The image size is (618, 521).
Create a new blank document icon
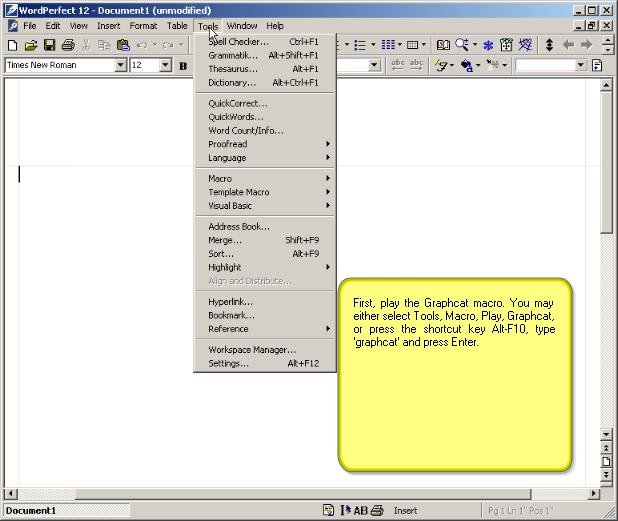coord(12,45)
